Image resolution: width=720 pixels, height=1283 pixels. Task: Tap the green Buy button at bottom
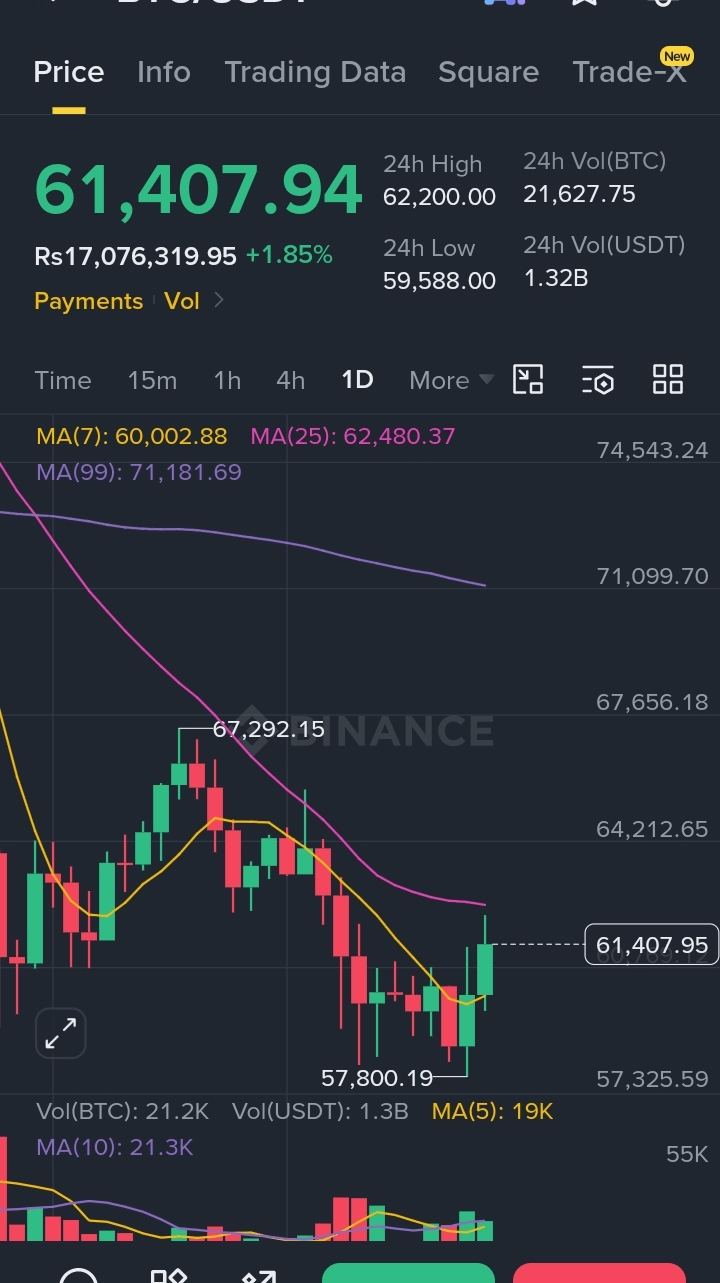[408, 1273]
